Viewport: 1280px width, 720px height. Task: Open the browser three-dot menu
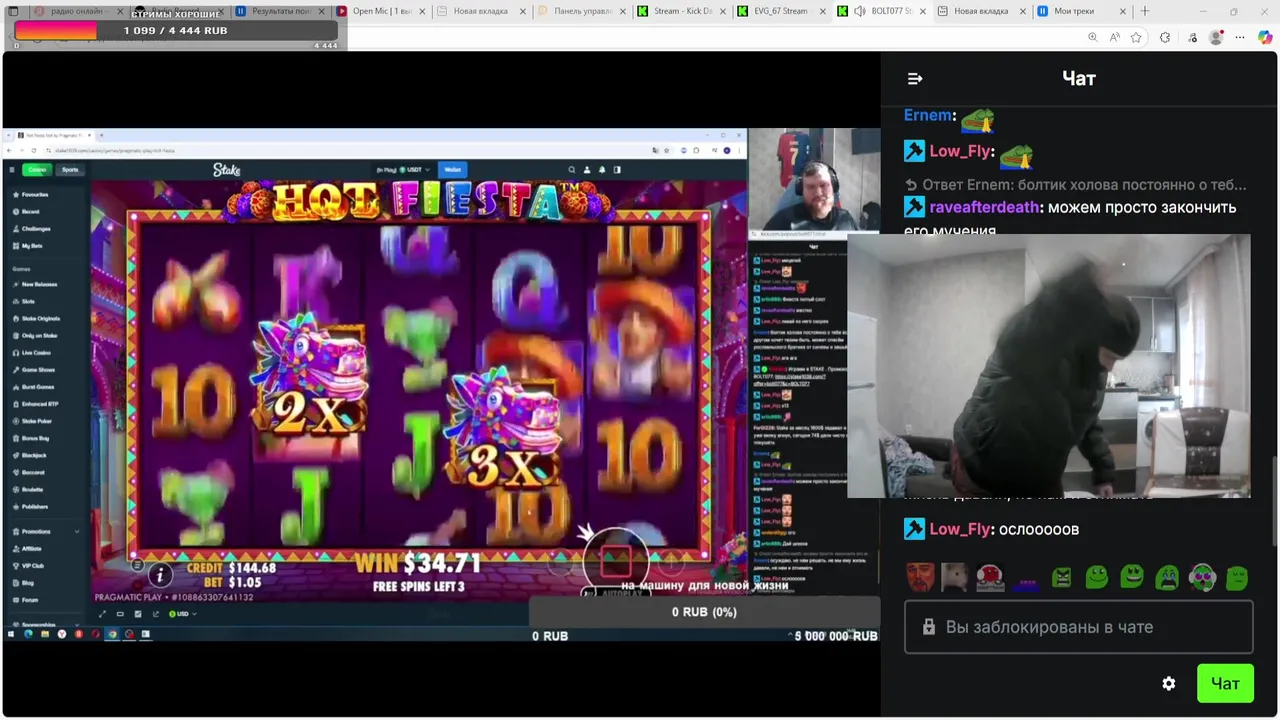click(x=1240, y=37)
